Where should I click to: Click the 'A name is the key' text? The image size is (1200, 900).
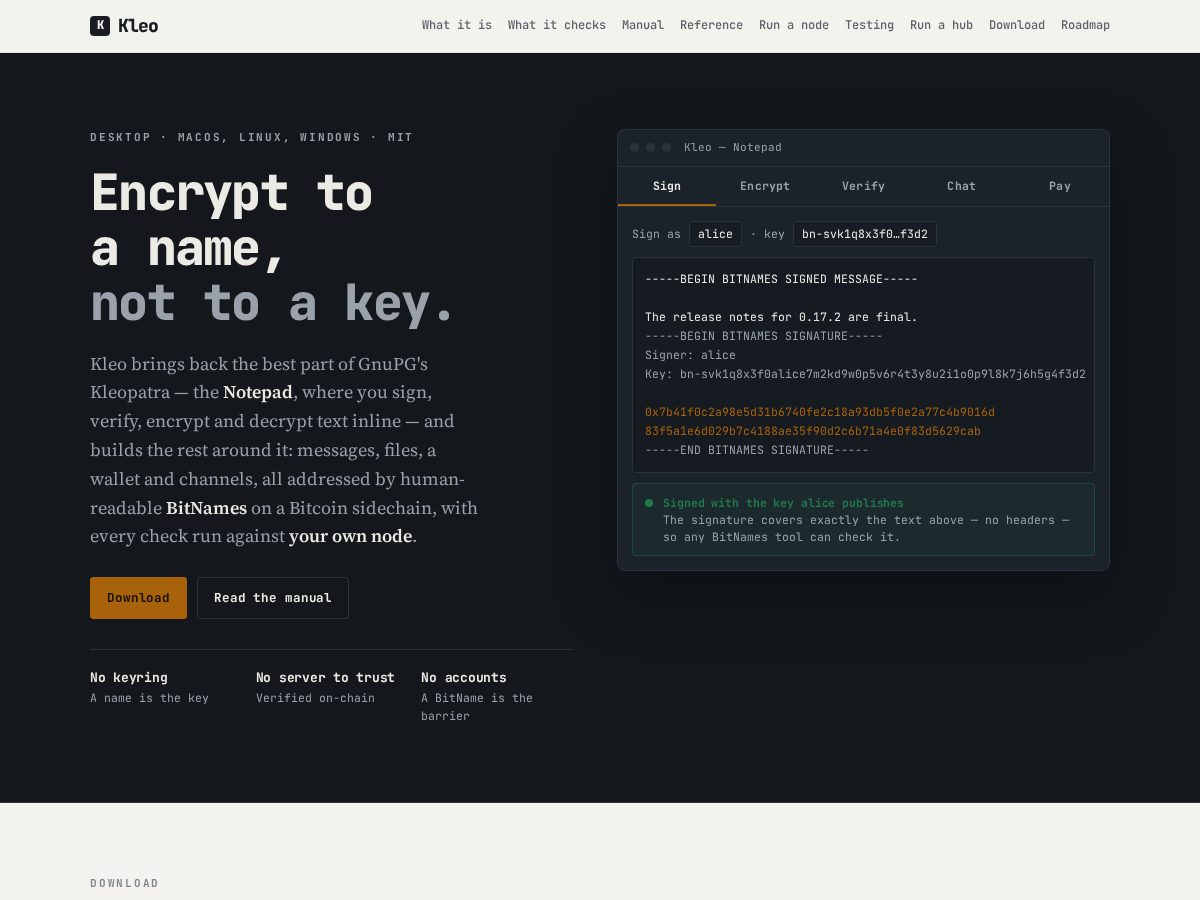(x=149, y=698)
